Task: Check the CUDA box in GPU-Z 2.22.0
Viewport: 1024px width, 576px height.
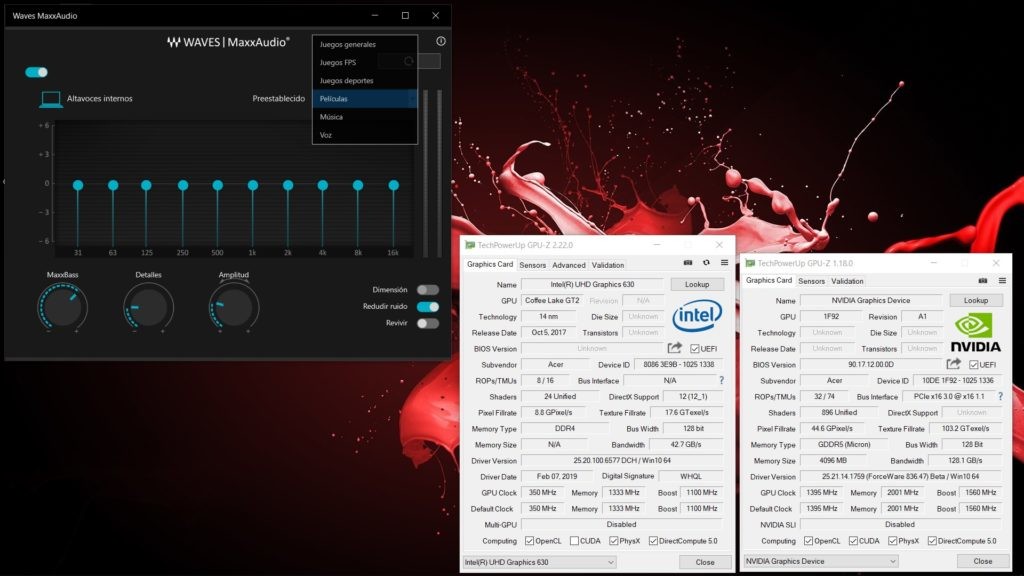Action: click(x=574, y=541)
